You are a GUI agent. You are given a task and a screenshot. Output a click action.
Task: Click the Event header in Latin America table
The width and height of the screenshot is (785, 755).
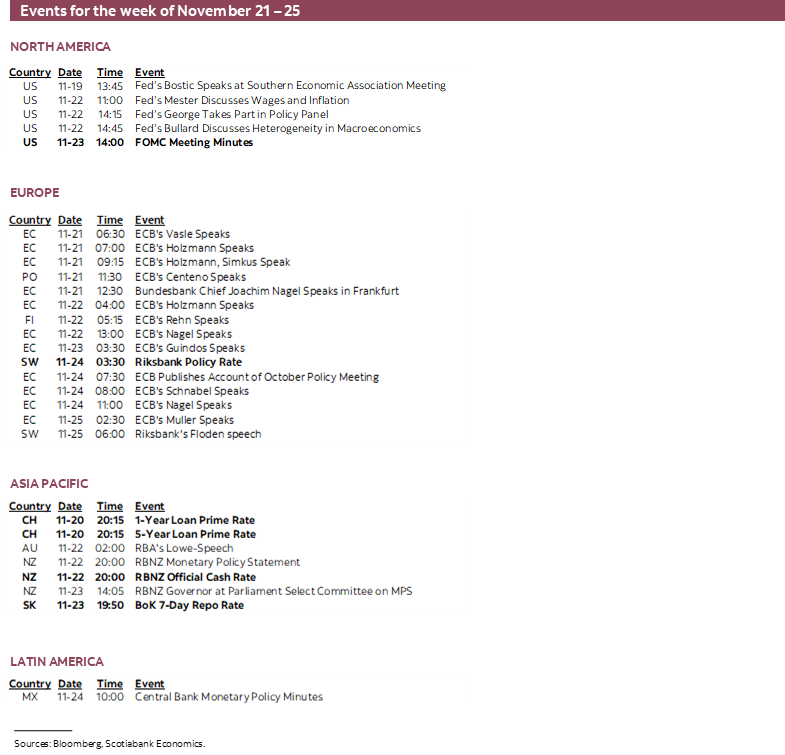pos(149,684)
